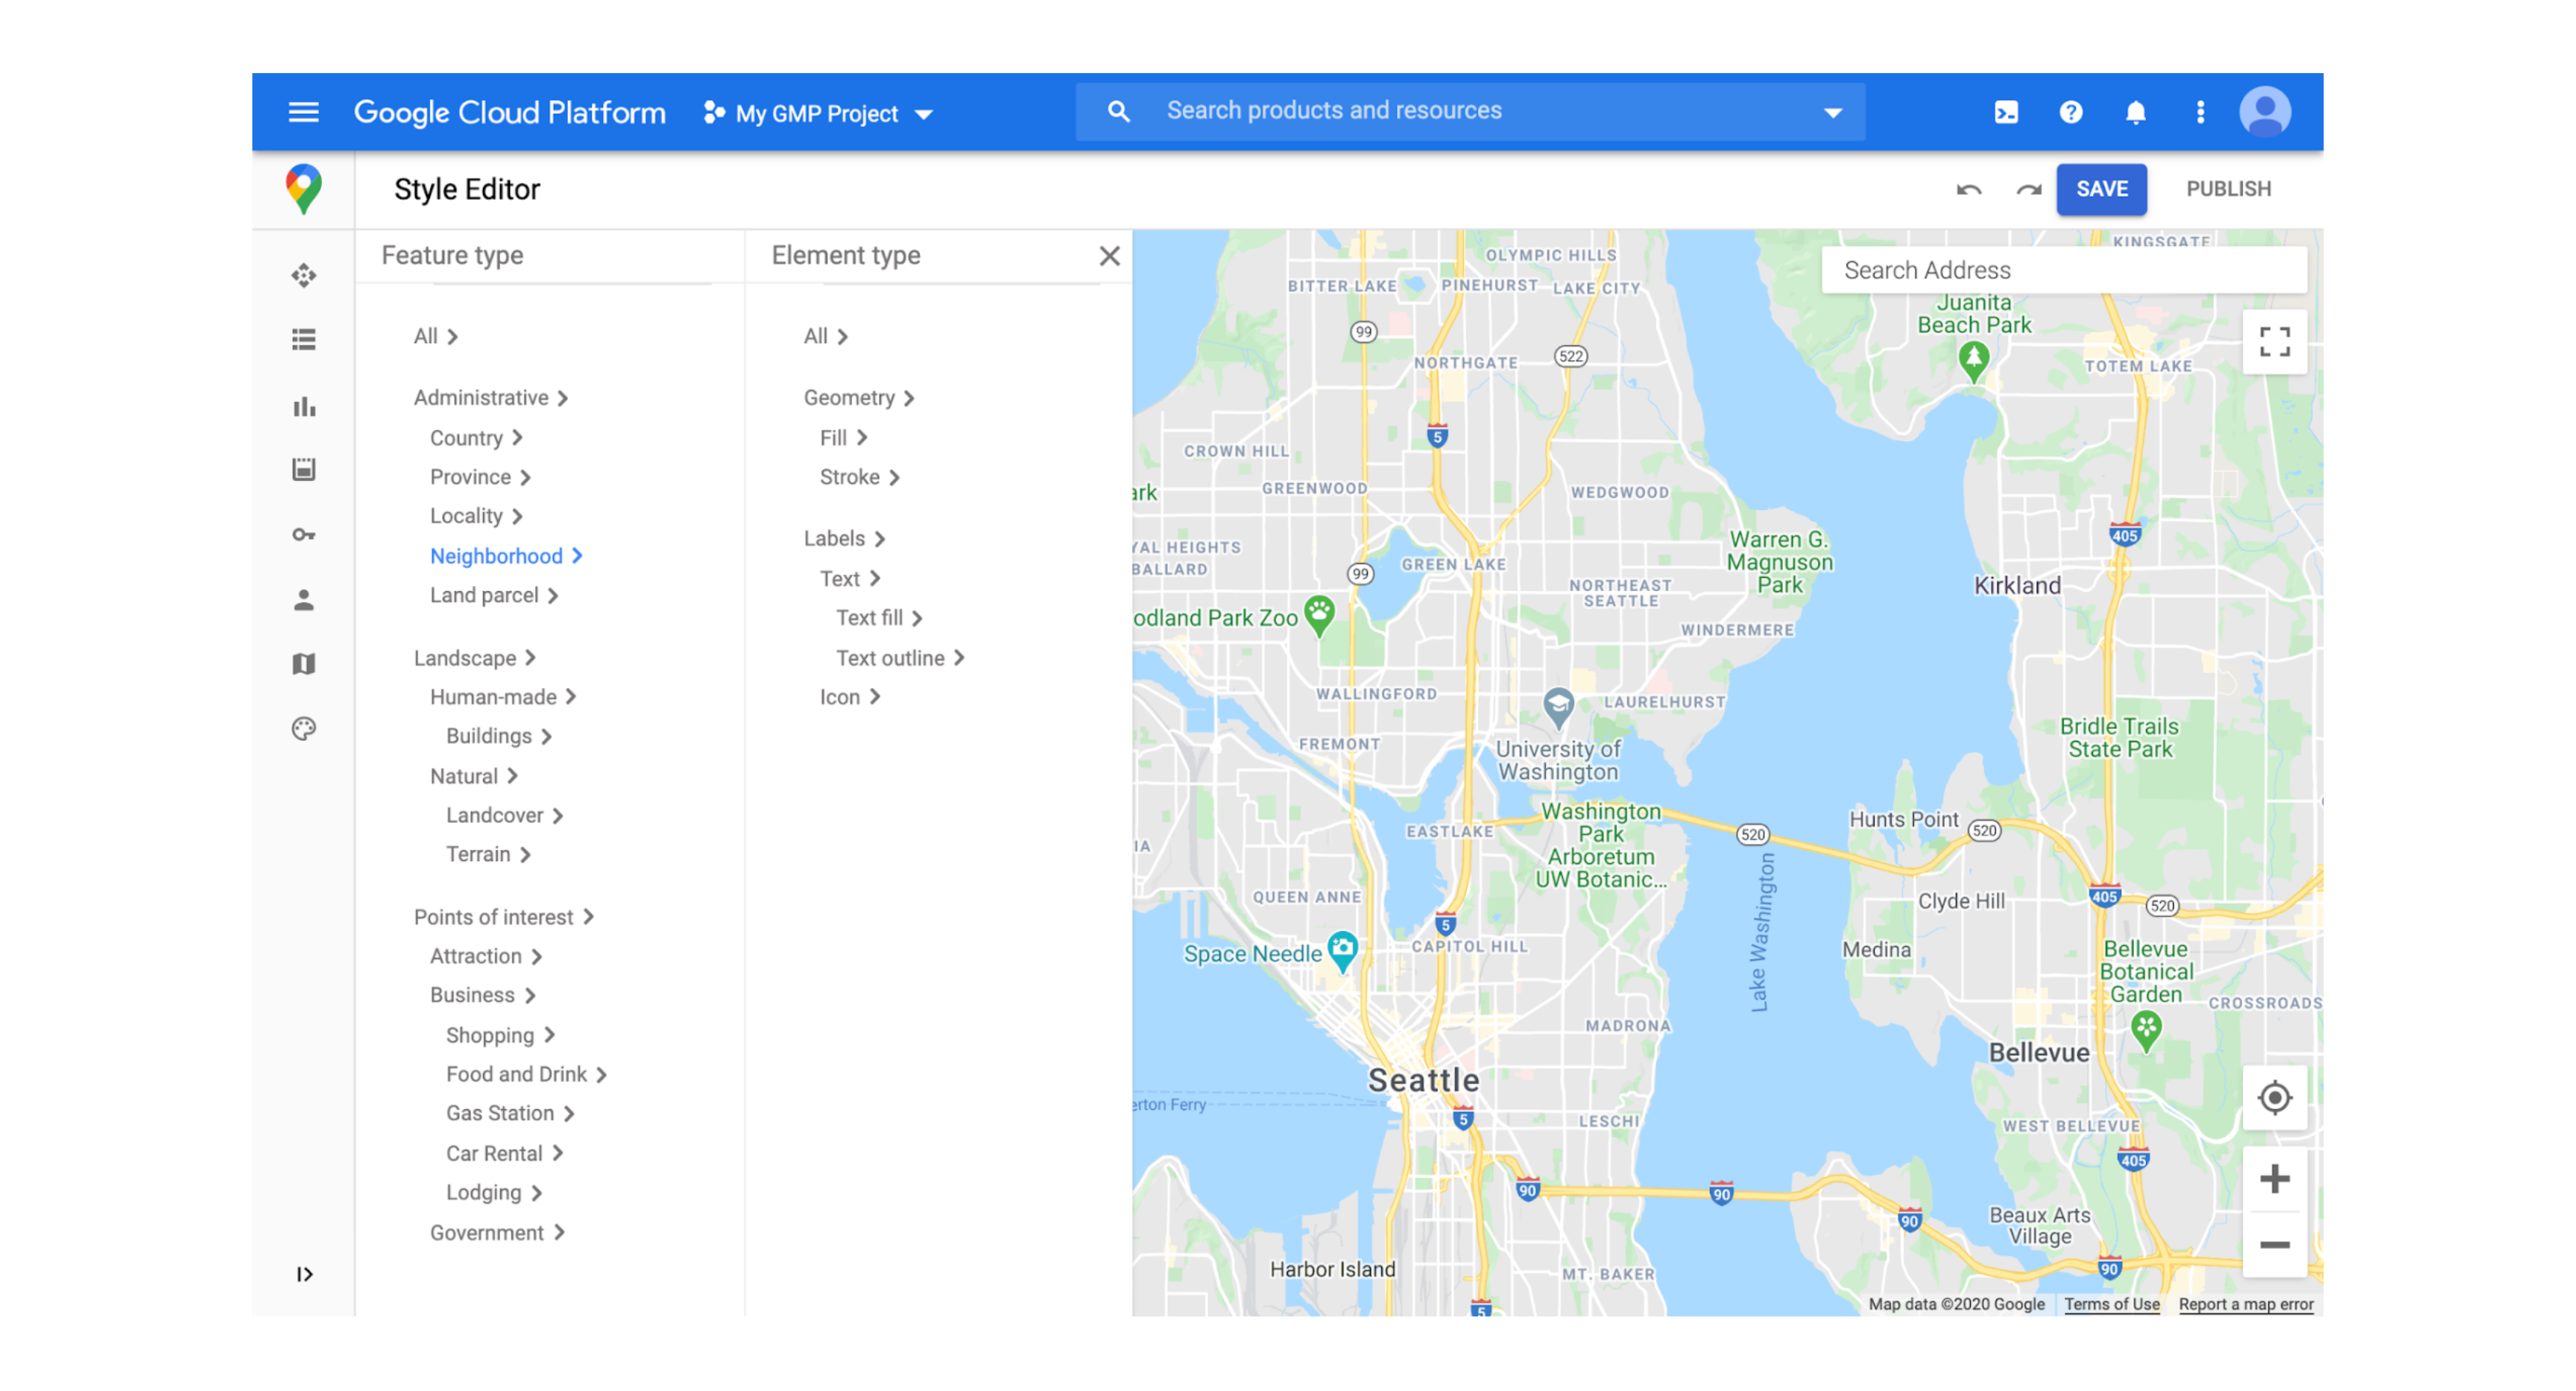
Task: Close the Element type panel
Action: pyautogui.click(x=1109, y=256)
